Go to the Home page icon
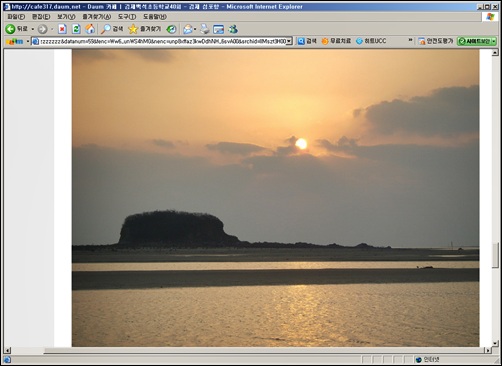 [x=90, y=29]
